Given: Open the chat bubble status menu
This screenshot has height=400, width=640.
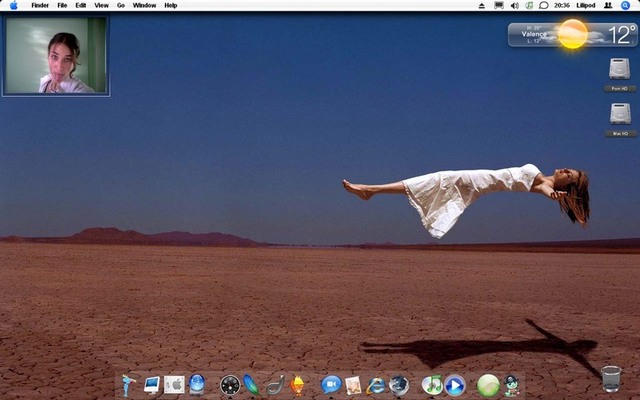Looking at the screenshot, I should click(x=544, y=5).
